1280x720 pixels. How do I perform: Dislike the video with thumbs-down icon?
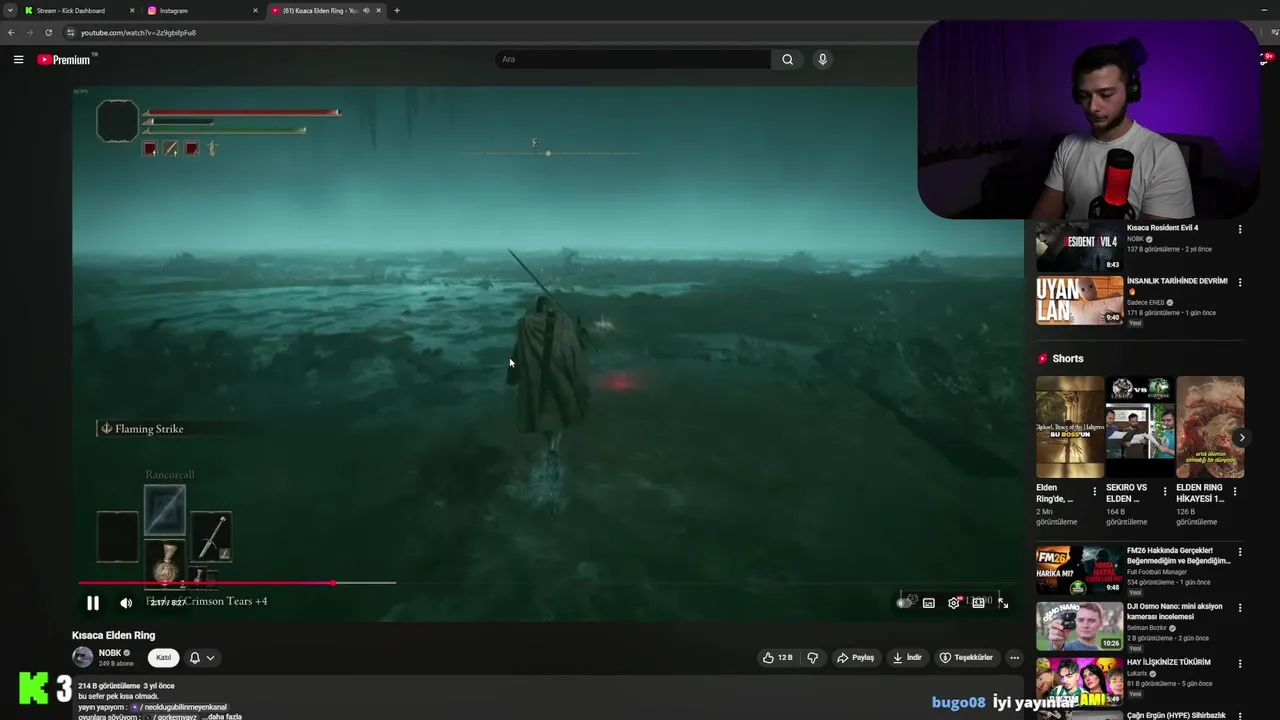812,658
